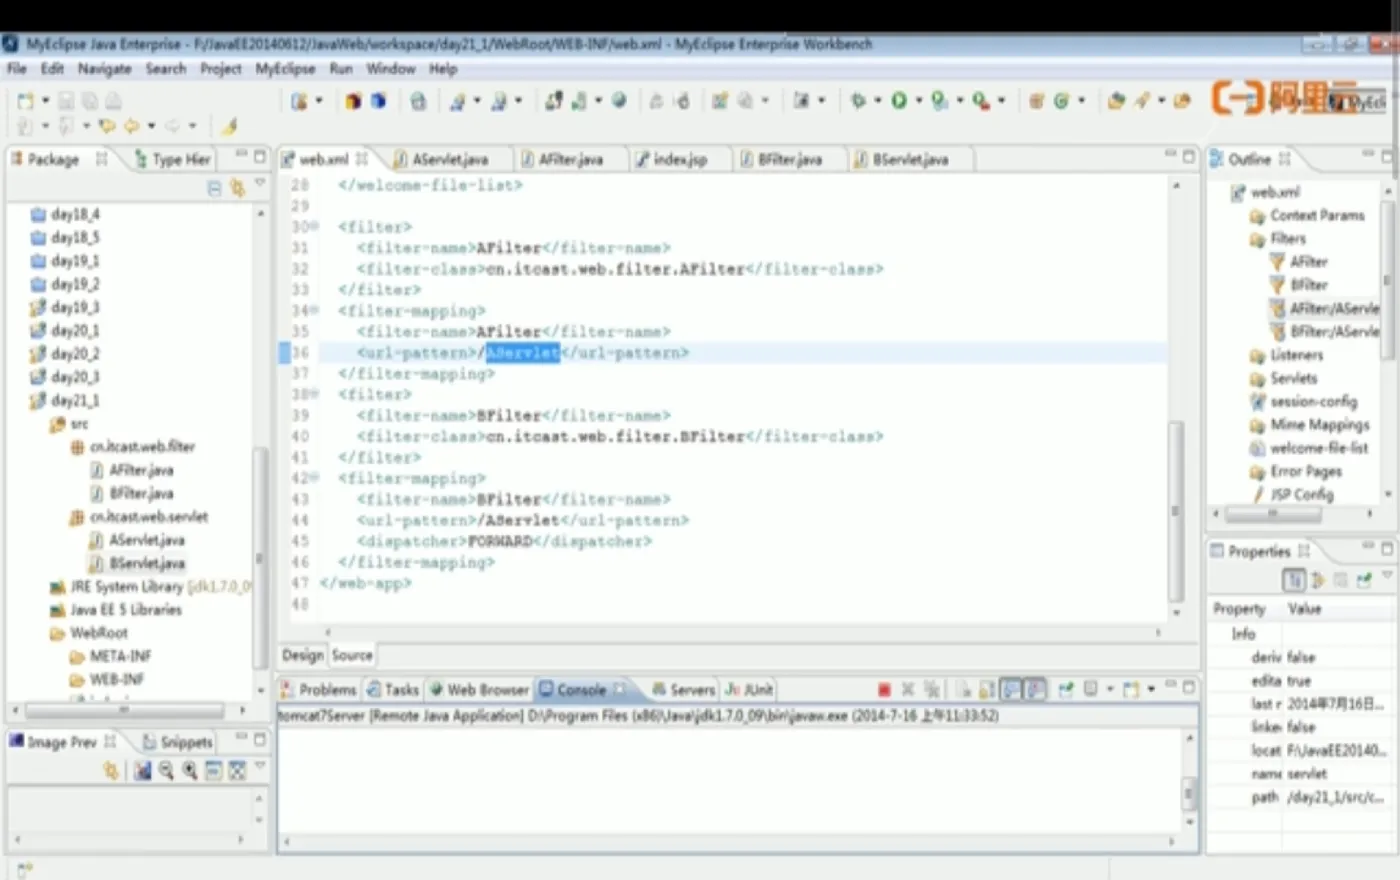Click the yellow highlighter icon in second toolbar row
The image size is (1400, 880).
pyautogui.click(x=229, y=126)
